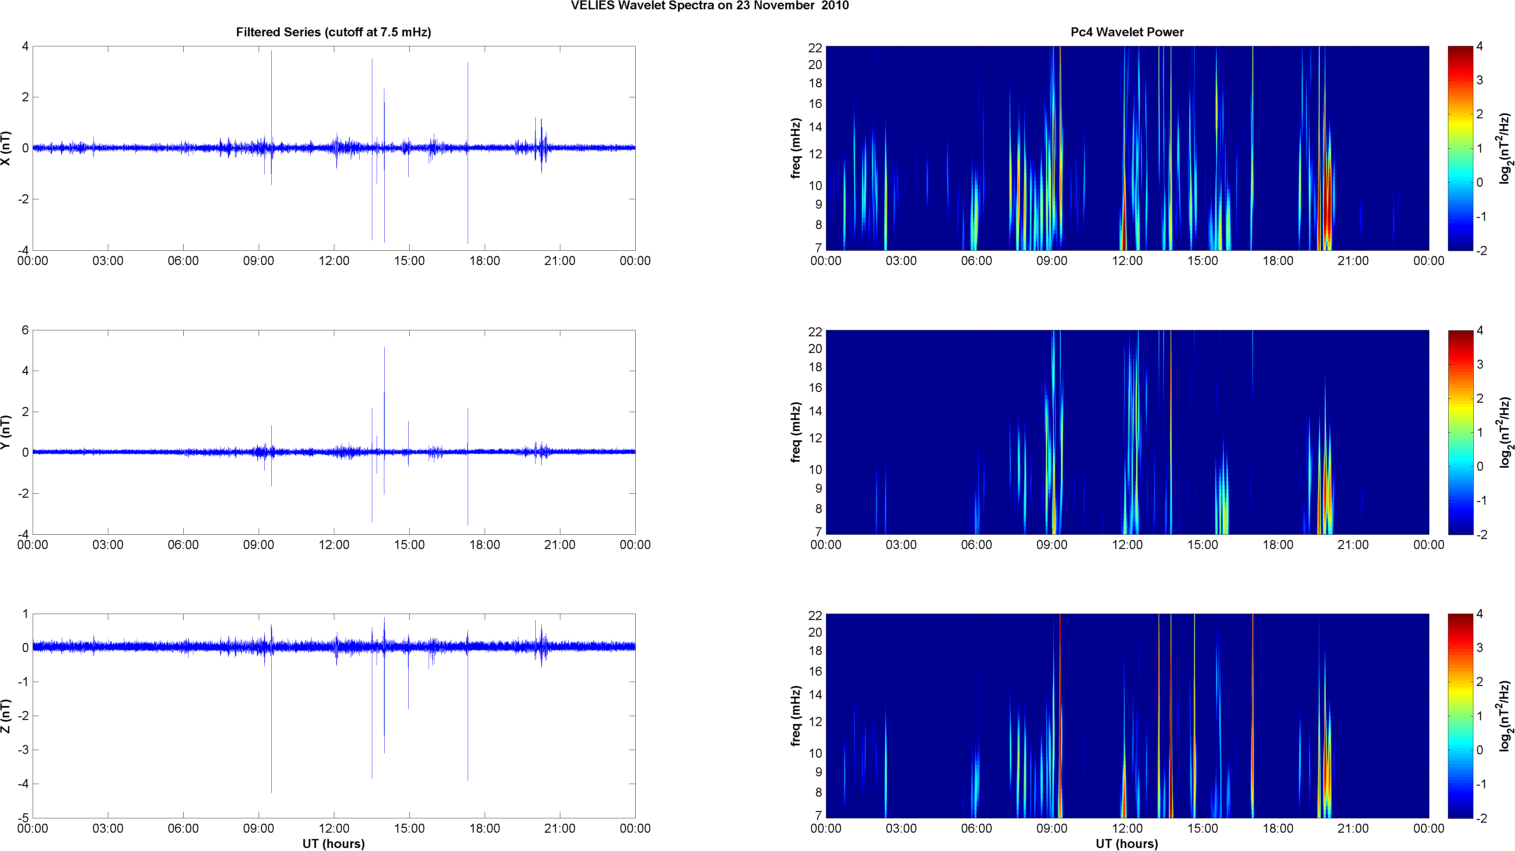Click the bottom Pc4 wavelet spectrogram
Viewport: 1515px width, 851px height.
[x=1127, y=716]
